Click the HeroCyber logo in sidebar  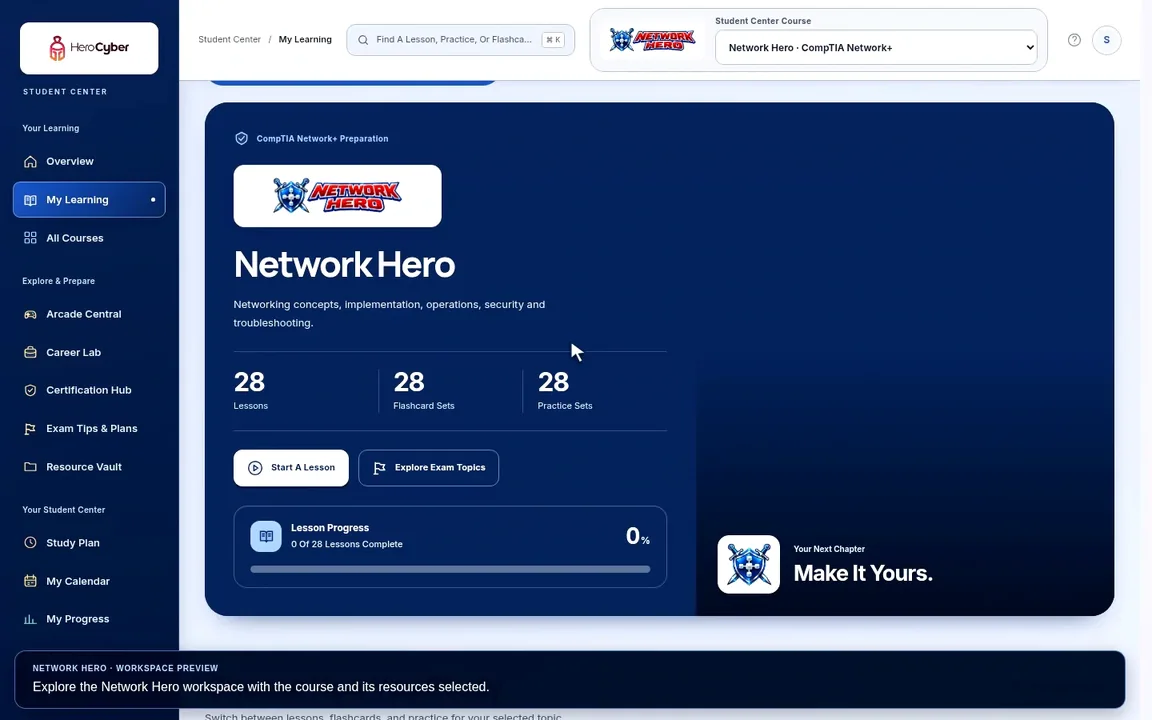click(x=89, y=48)
